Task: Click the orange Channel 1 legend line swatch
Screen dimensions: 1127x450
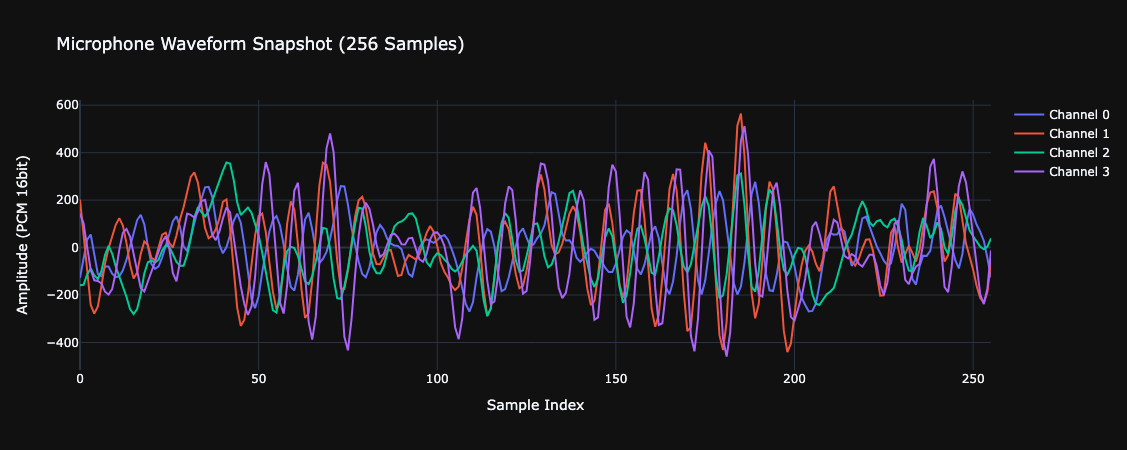Action: [x=1029, y=133]
